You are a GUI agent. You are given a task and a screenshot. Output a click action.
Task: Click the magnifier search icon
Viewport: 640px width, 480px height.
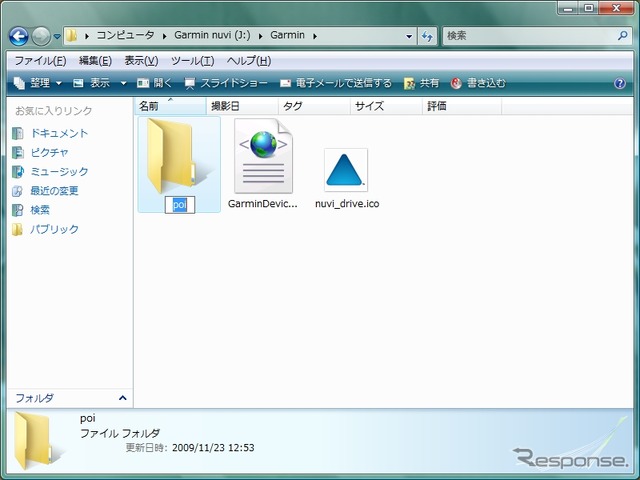(x=622, y=36)
